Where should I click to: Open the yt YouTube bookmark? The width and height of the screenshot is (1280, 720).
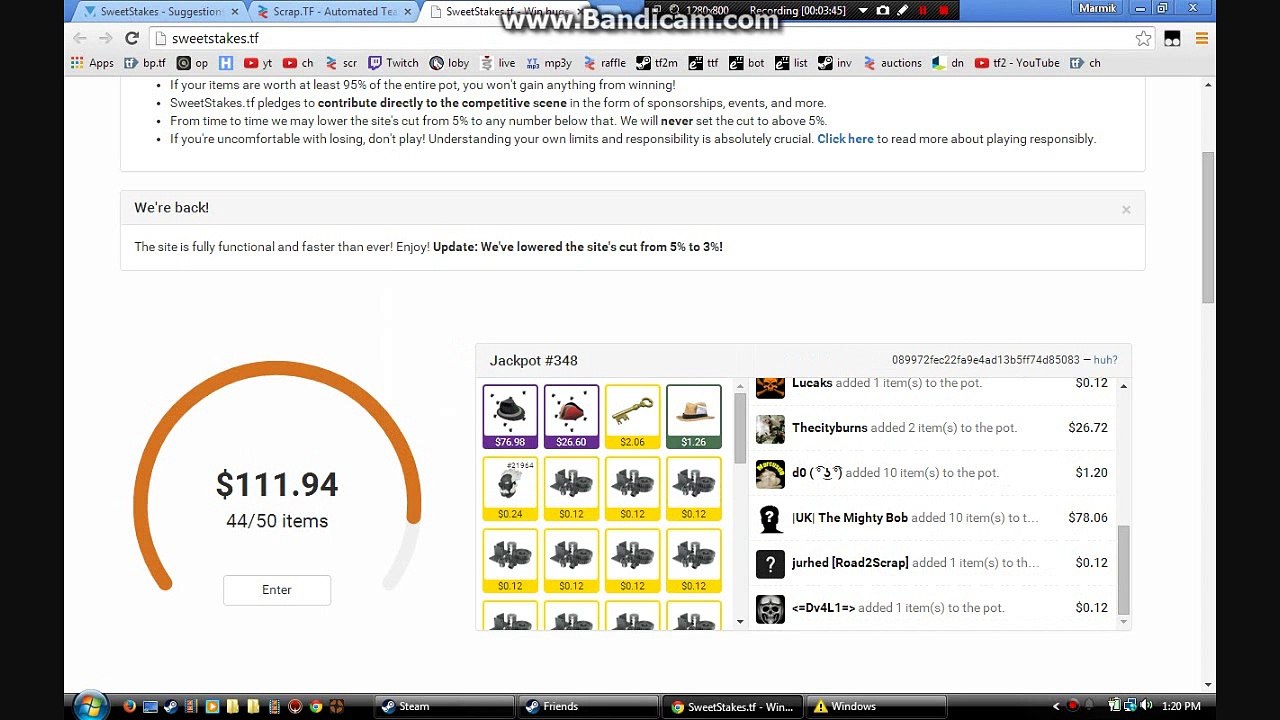pos(258,63)
